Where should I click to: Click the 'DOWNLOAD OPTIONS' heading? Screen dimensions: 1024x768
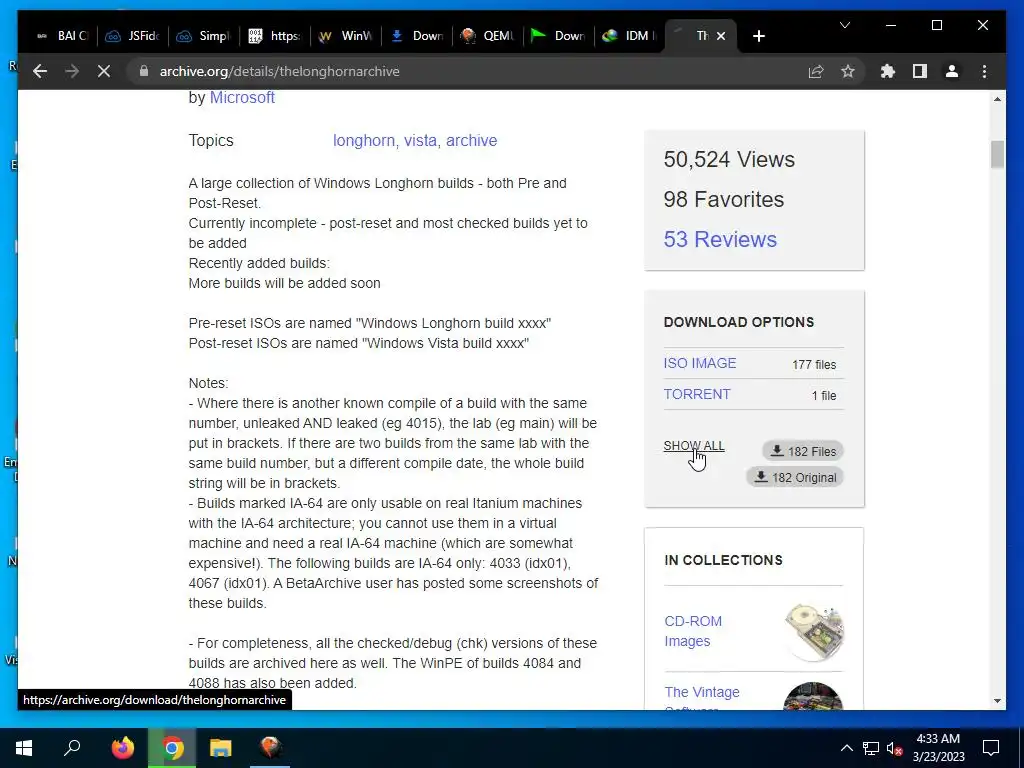pyautogui.click(x=739, y=322)
